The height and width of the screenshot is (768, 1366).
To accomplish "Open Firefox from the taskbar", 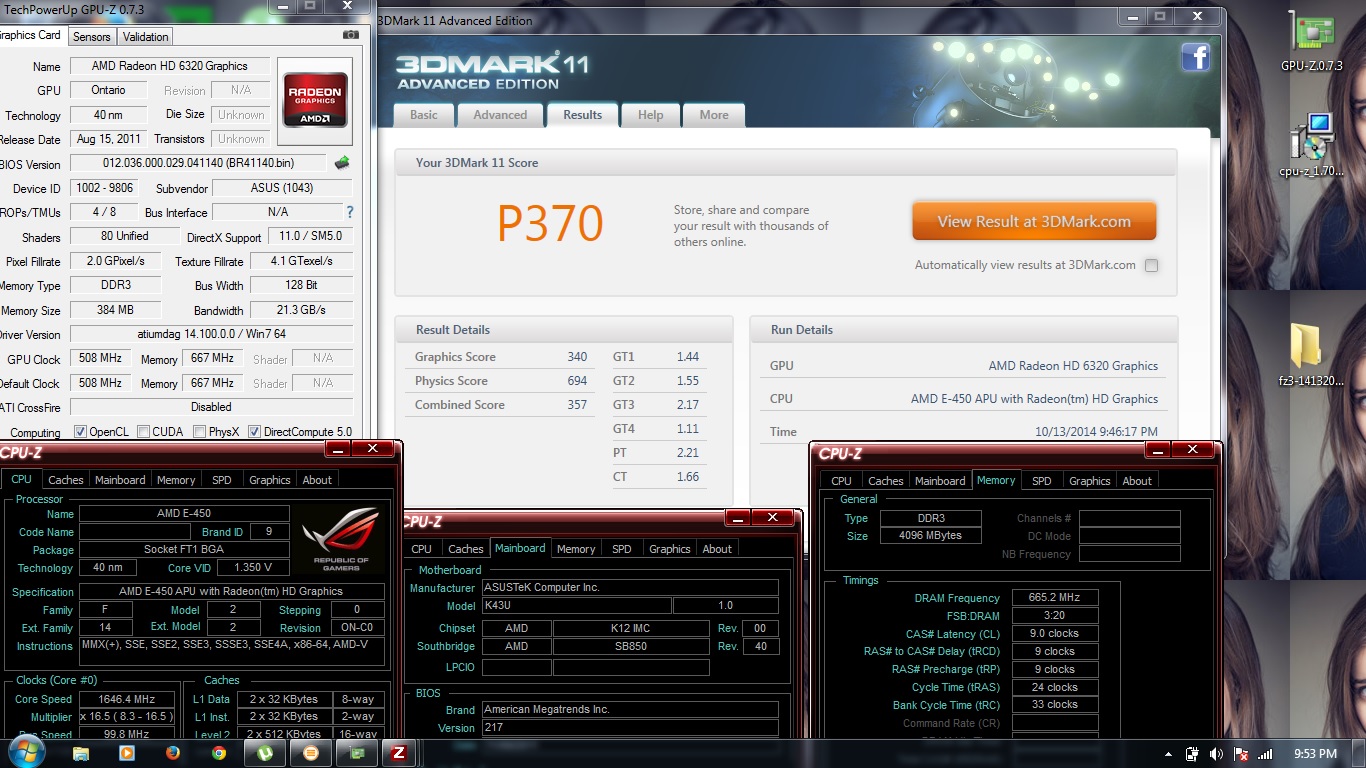I will click(173, 753).
